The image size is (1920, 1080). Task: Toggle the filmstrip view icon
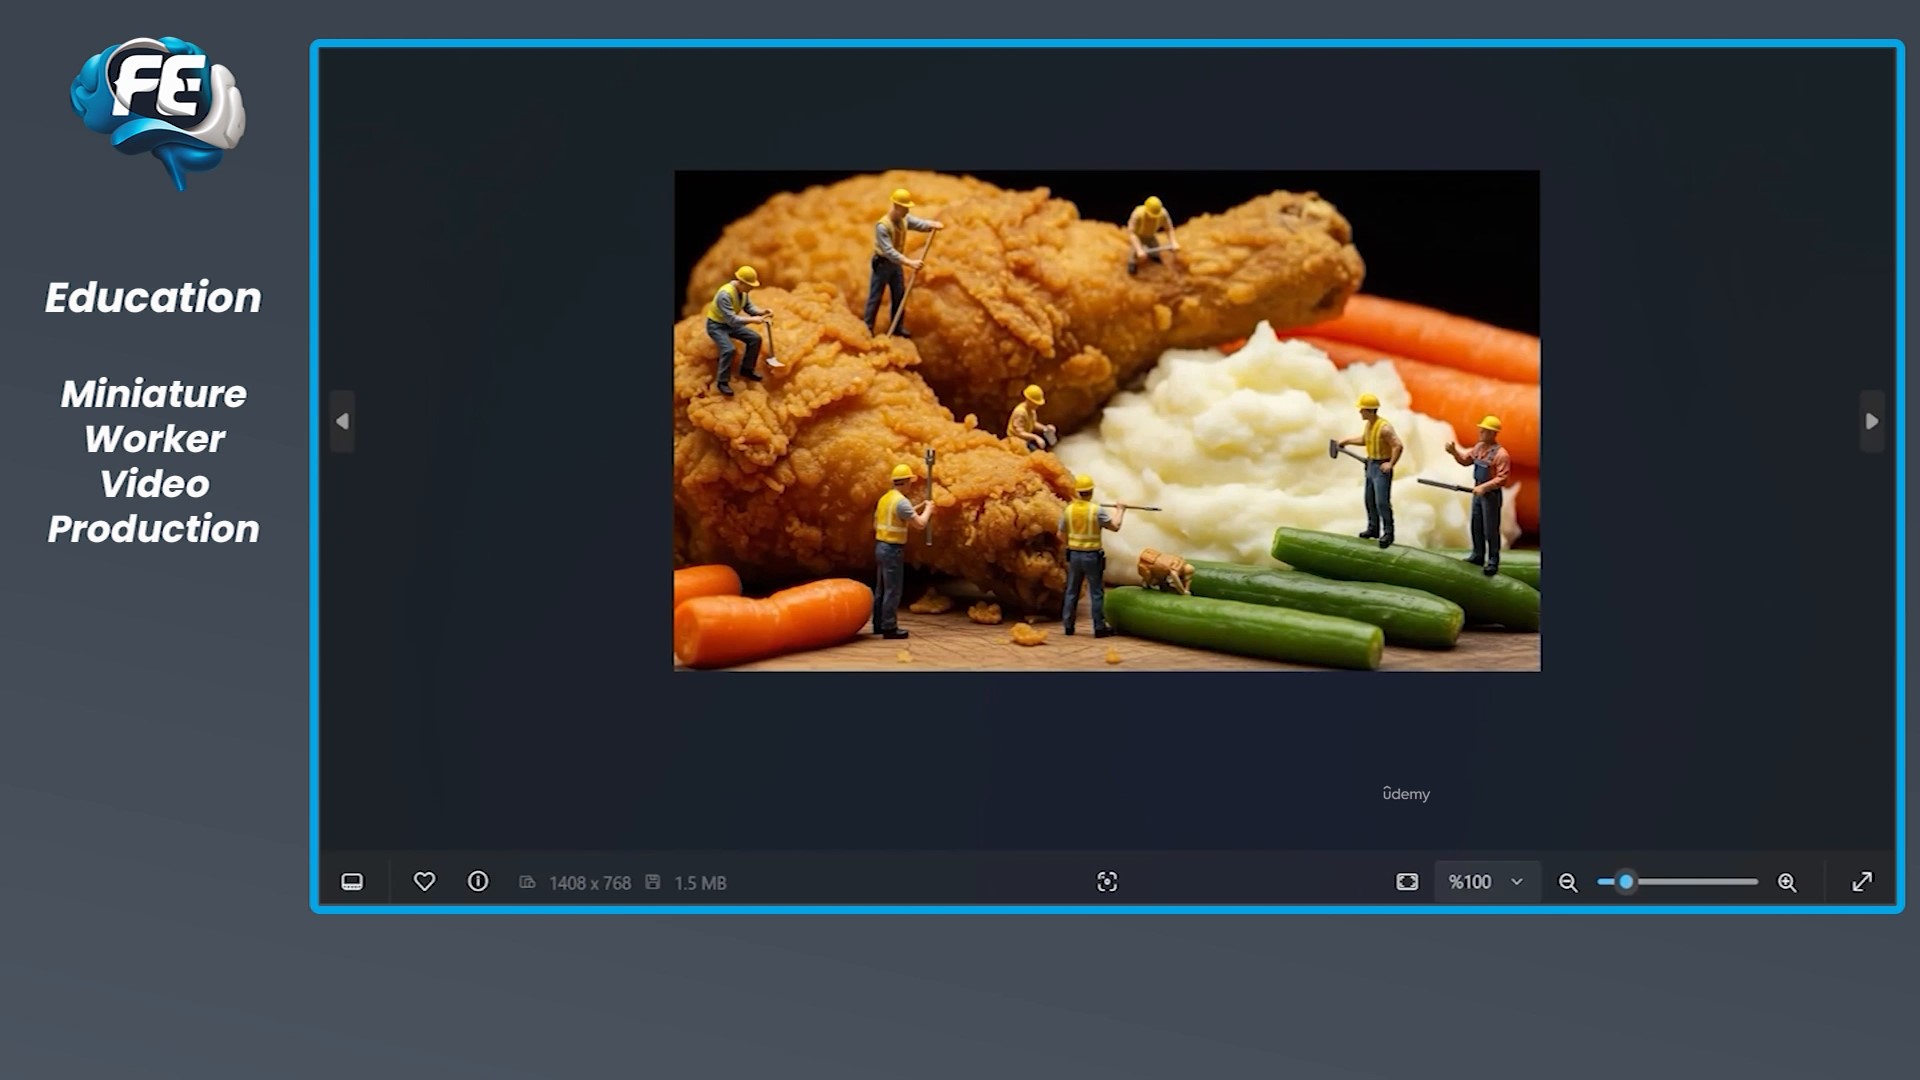tap(352, 882)
